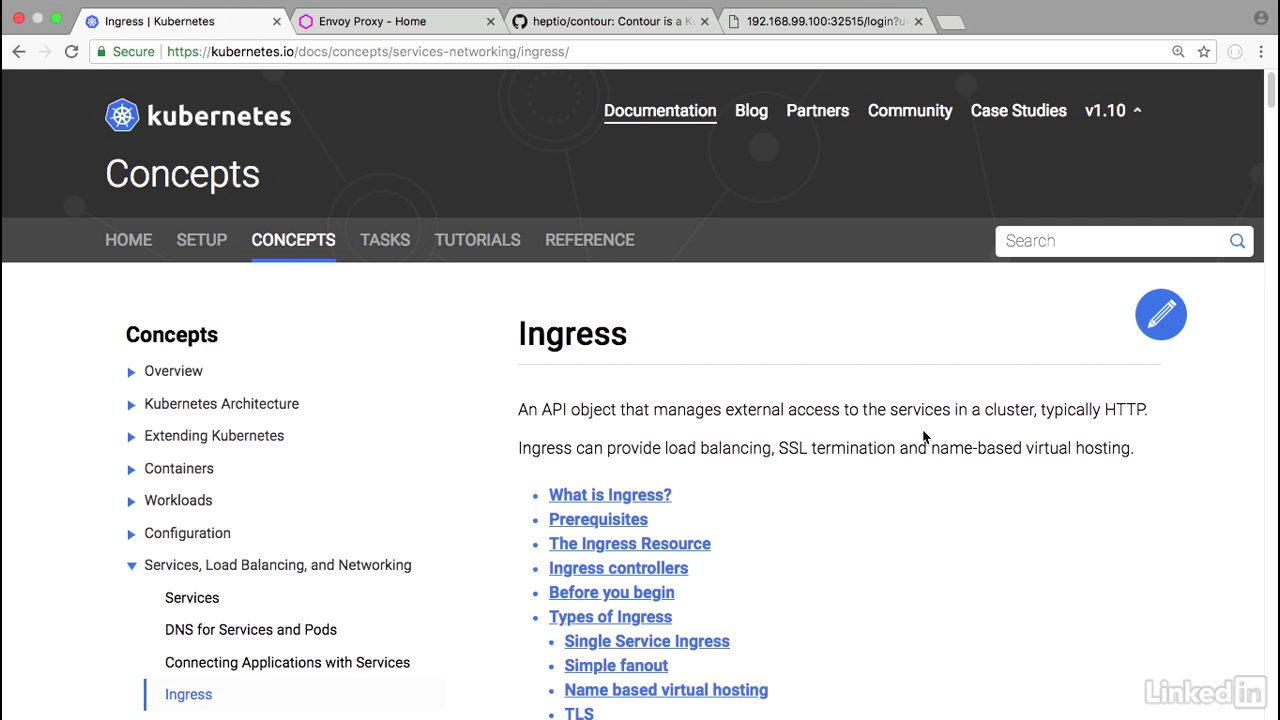Go to the Blog page
The height and width of the screenshot is (720, 1280).
pos(751,111)
